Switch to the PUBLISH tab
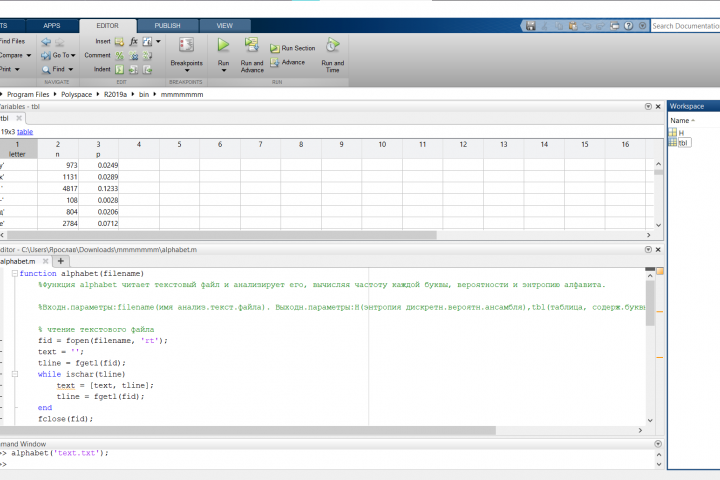 [x=167, y=26]
